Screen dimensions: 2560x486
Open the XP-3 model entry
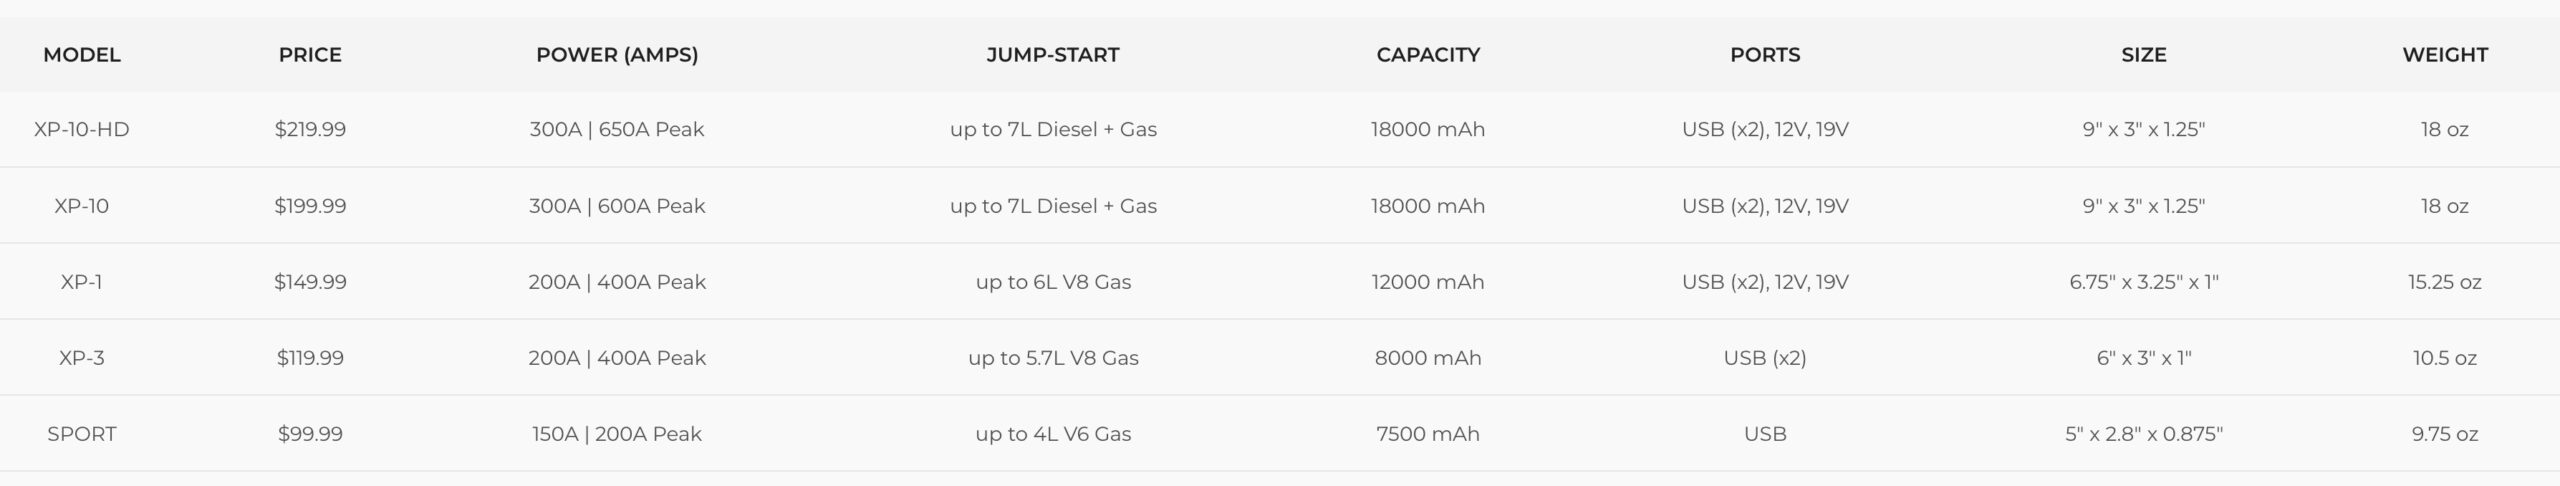click(81, 358)
